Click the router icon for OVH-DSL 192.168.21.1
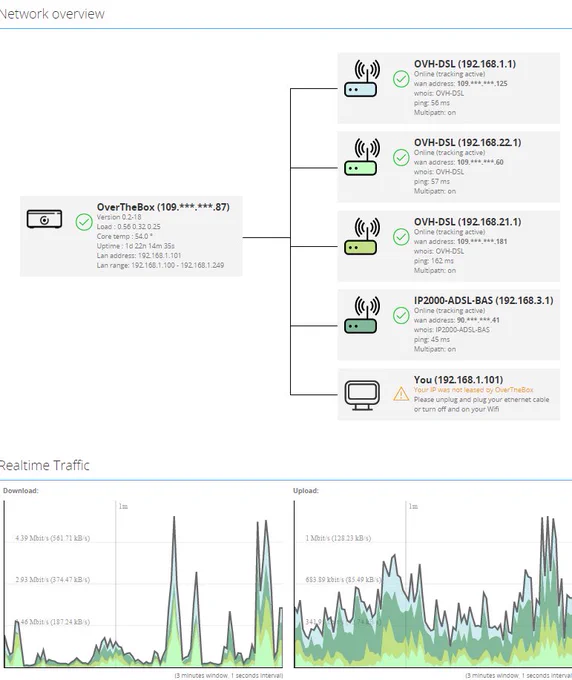Screen dimensions: 572x680 pos(362,236)
